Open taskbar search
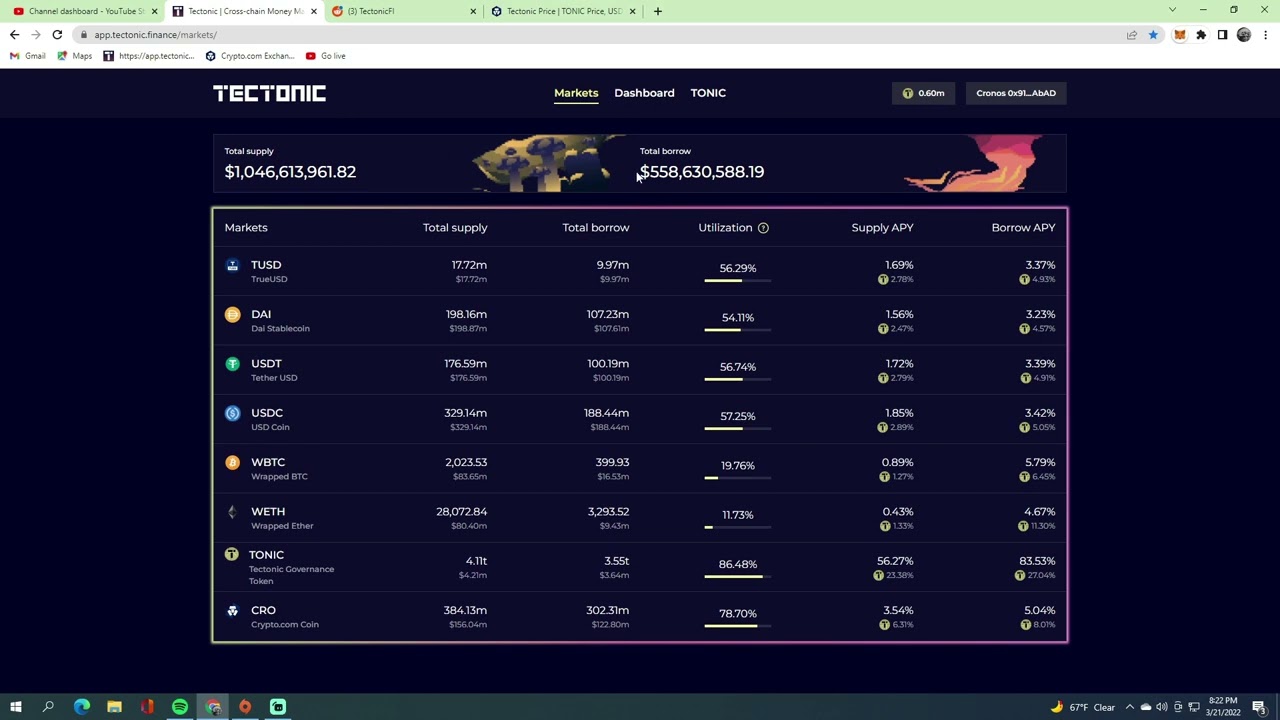The width and height of the screenshot is (1280, 720). point(48,707)
